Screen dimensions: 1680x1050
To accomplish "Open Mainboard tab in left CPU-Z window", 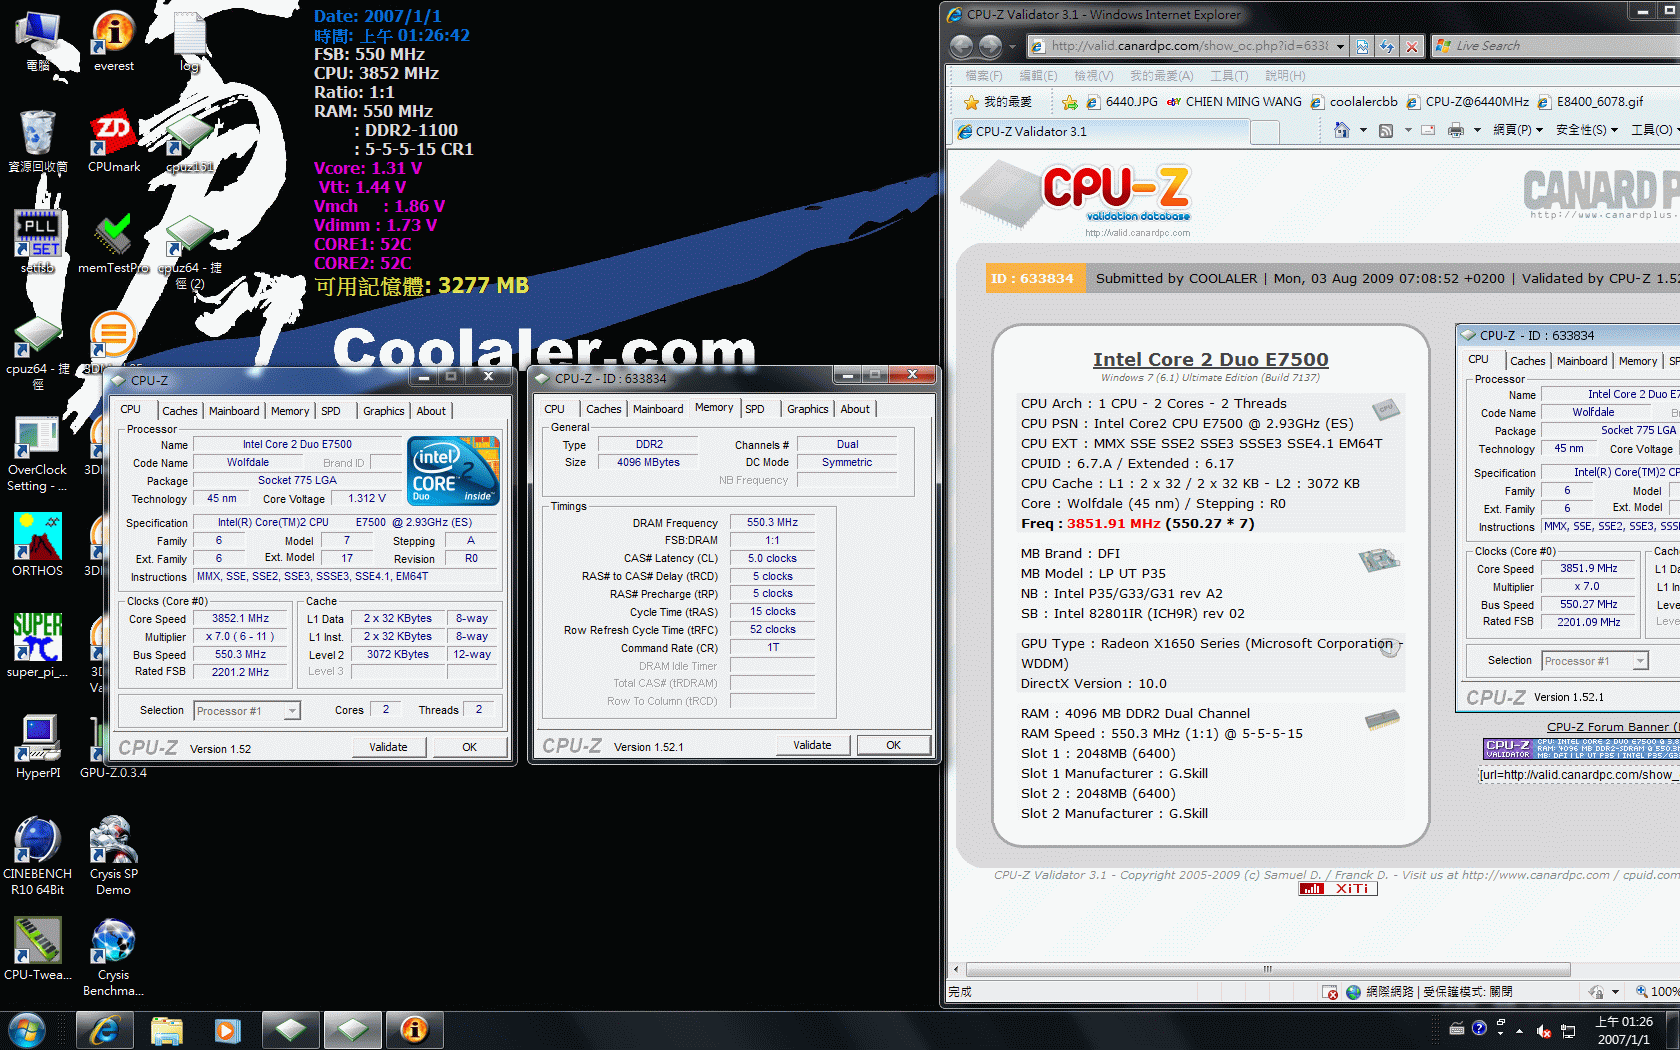I will point(234,411).
